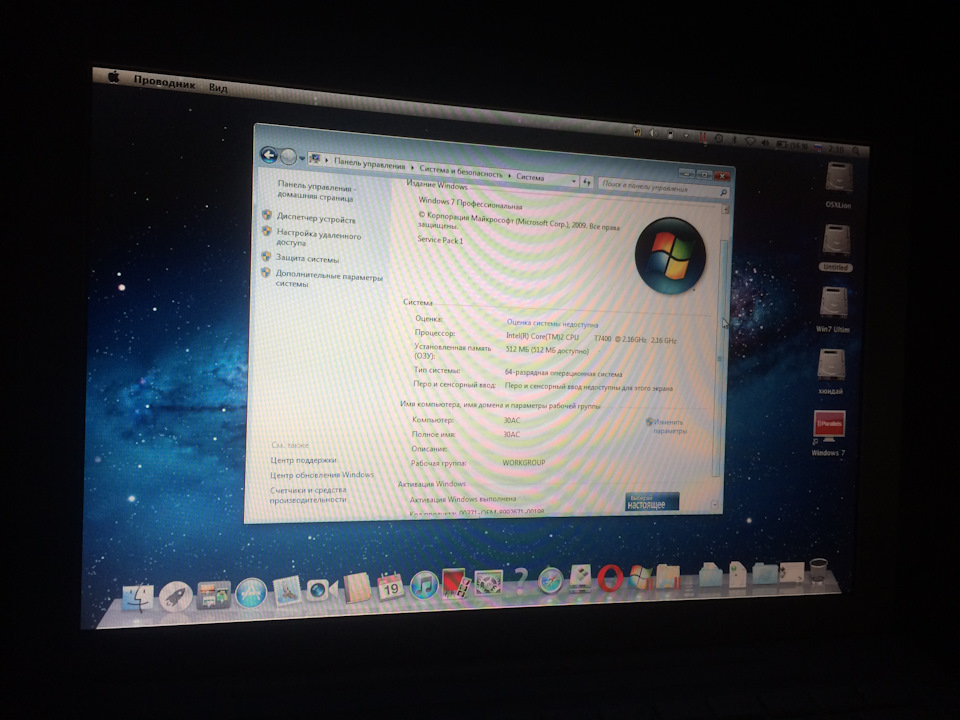Click the Bluetooth menu bar icon
Viewport: 960px width, 720px height.
click(734, 140)
